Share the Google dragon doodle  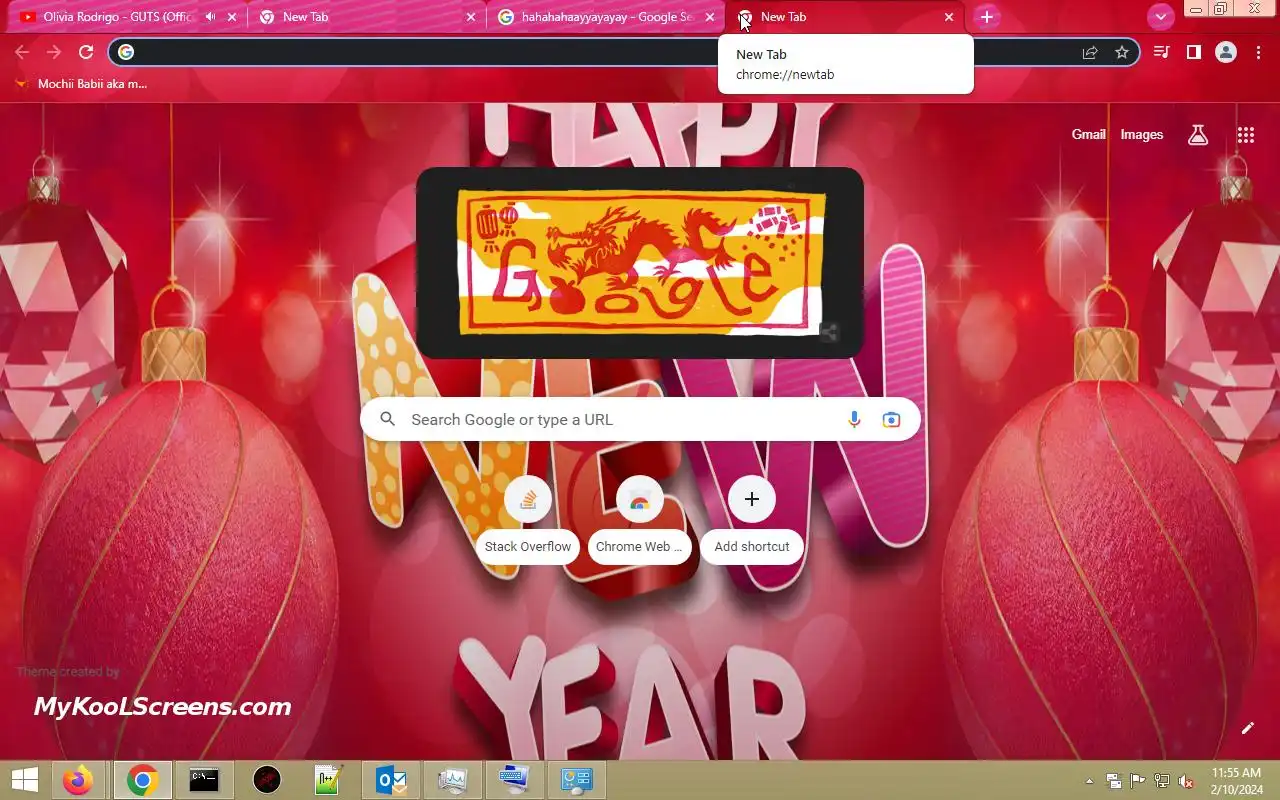tap(828, 333)
